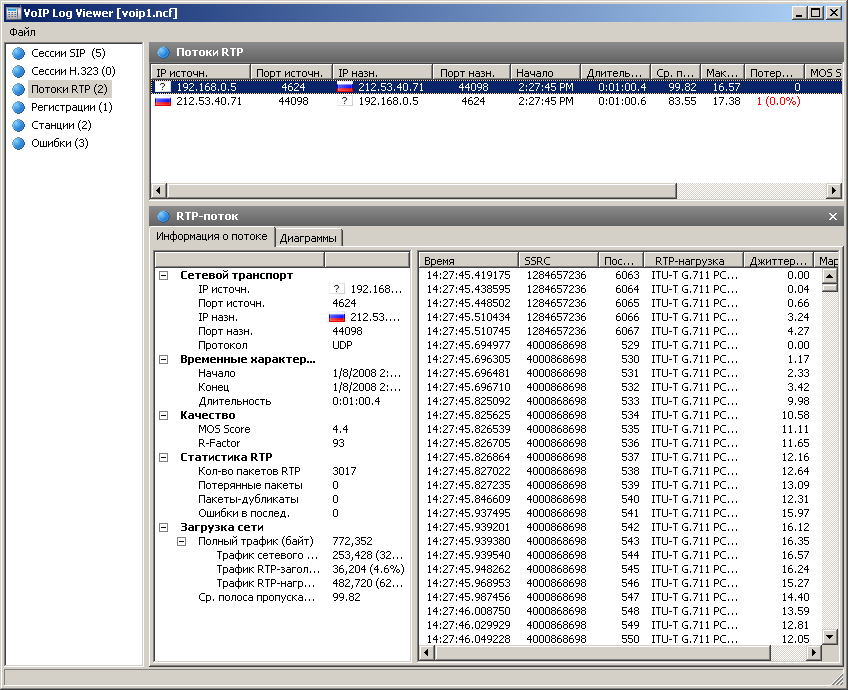Collapse the Полный трафик (байт) node
The height and width of the screenshot is (690, 848).
(182, 541)
